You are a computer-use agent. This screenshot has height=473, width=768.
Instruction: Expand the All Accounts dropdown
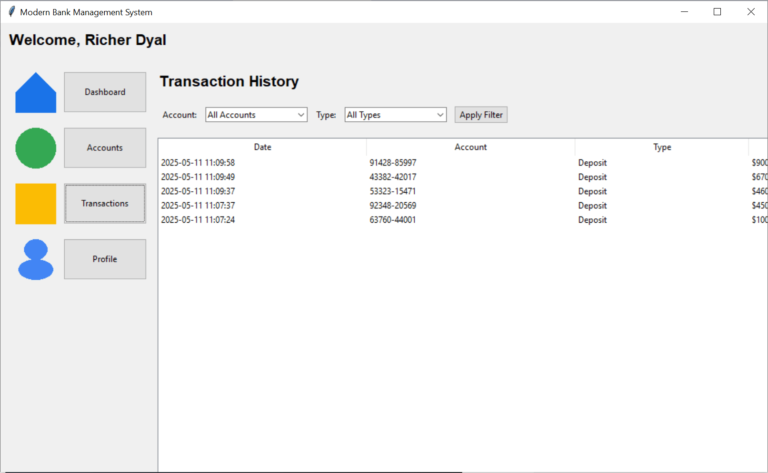point(256,115)
